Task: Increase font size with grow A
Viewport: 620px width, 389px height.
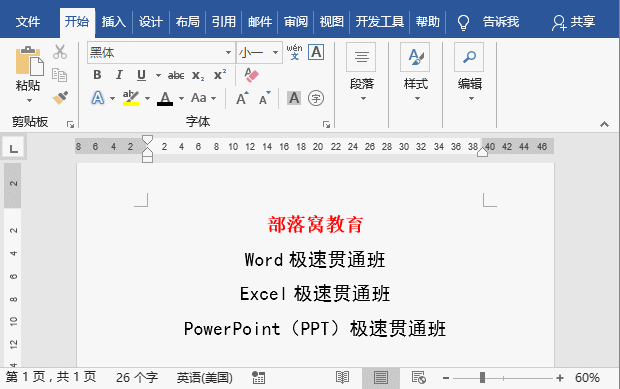Action: (x=242, y=98)
